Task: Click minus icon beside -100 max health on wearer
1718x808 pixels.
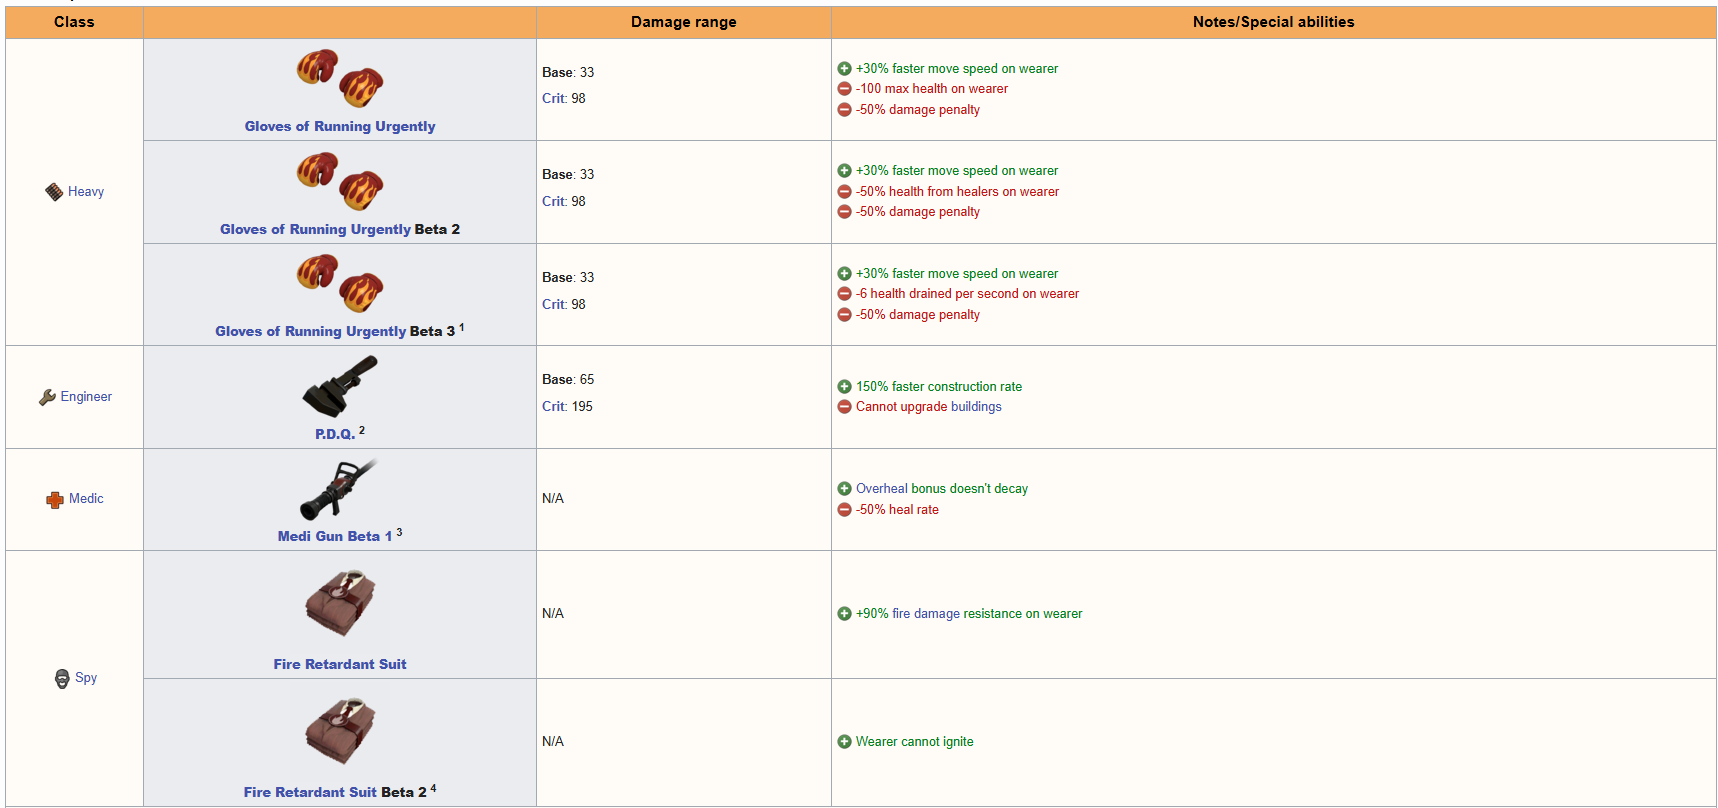Action: 844,89
